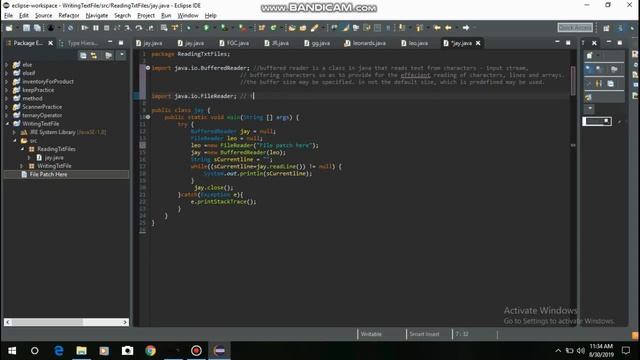Image resolution: width=640 pixels, height=360 pixels.
Task: Click the New Java Package toolbar icon
Action: point(262,28)
